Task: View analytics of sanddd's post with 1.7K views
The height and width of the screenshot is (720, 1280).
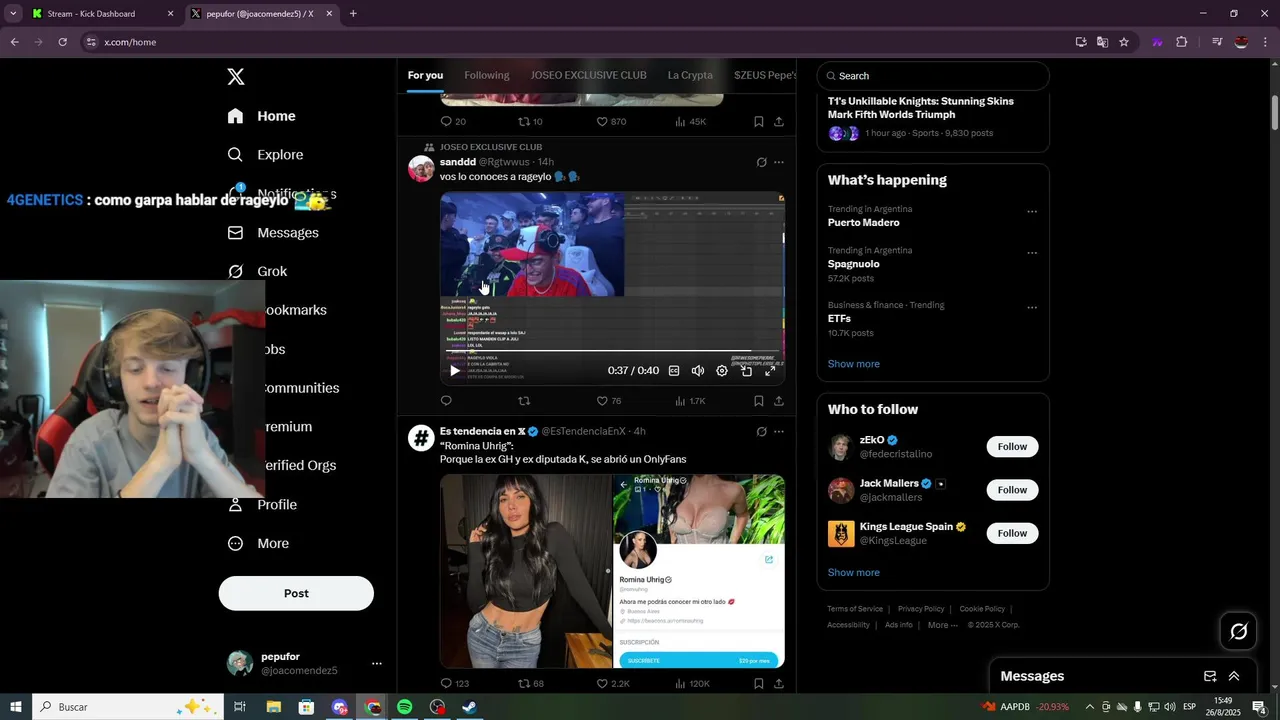Action: tap(690, 401)
